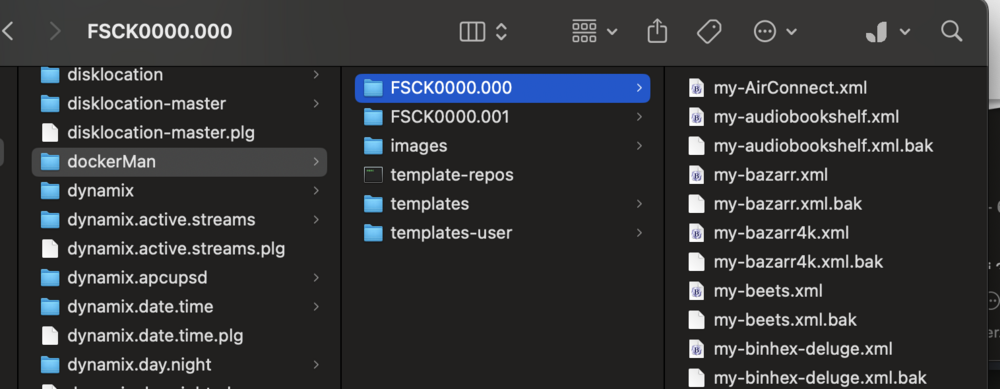1000x389 pixels.
Task: Expand the dynamix.apcupsd folder chevron
Action: coord(316,277)
